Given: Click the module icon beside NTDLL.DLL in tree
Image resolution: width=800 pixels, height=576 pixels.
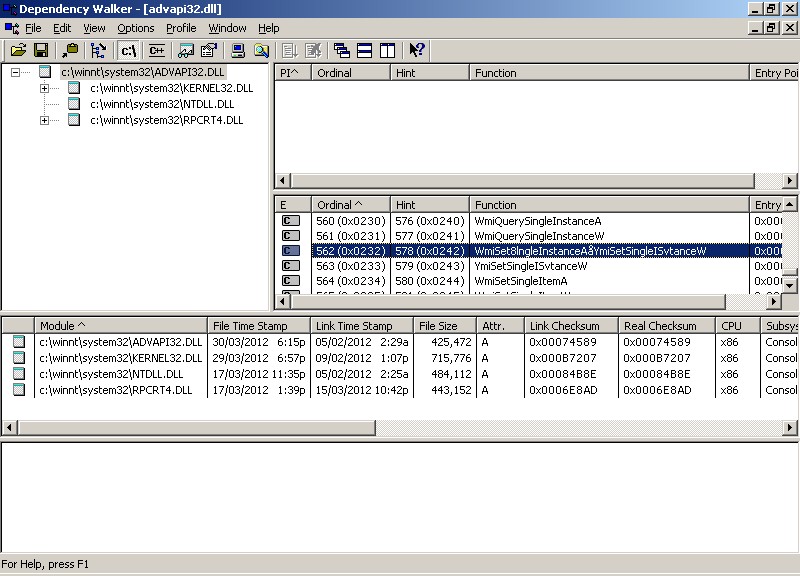Looking at the screenshot, I should tap(74, 104).
